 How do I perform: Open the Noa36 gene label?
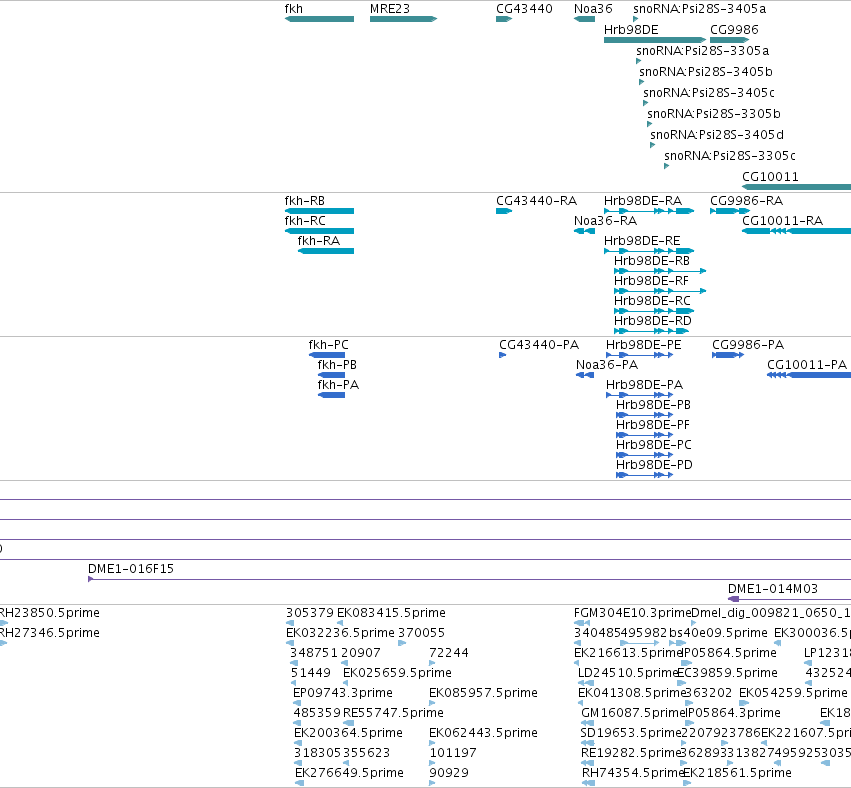click(593, 9)
